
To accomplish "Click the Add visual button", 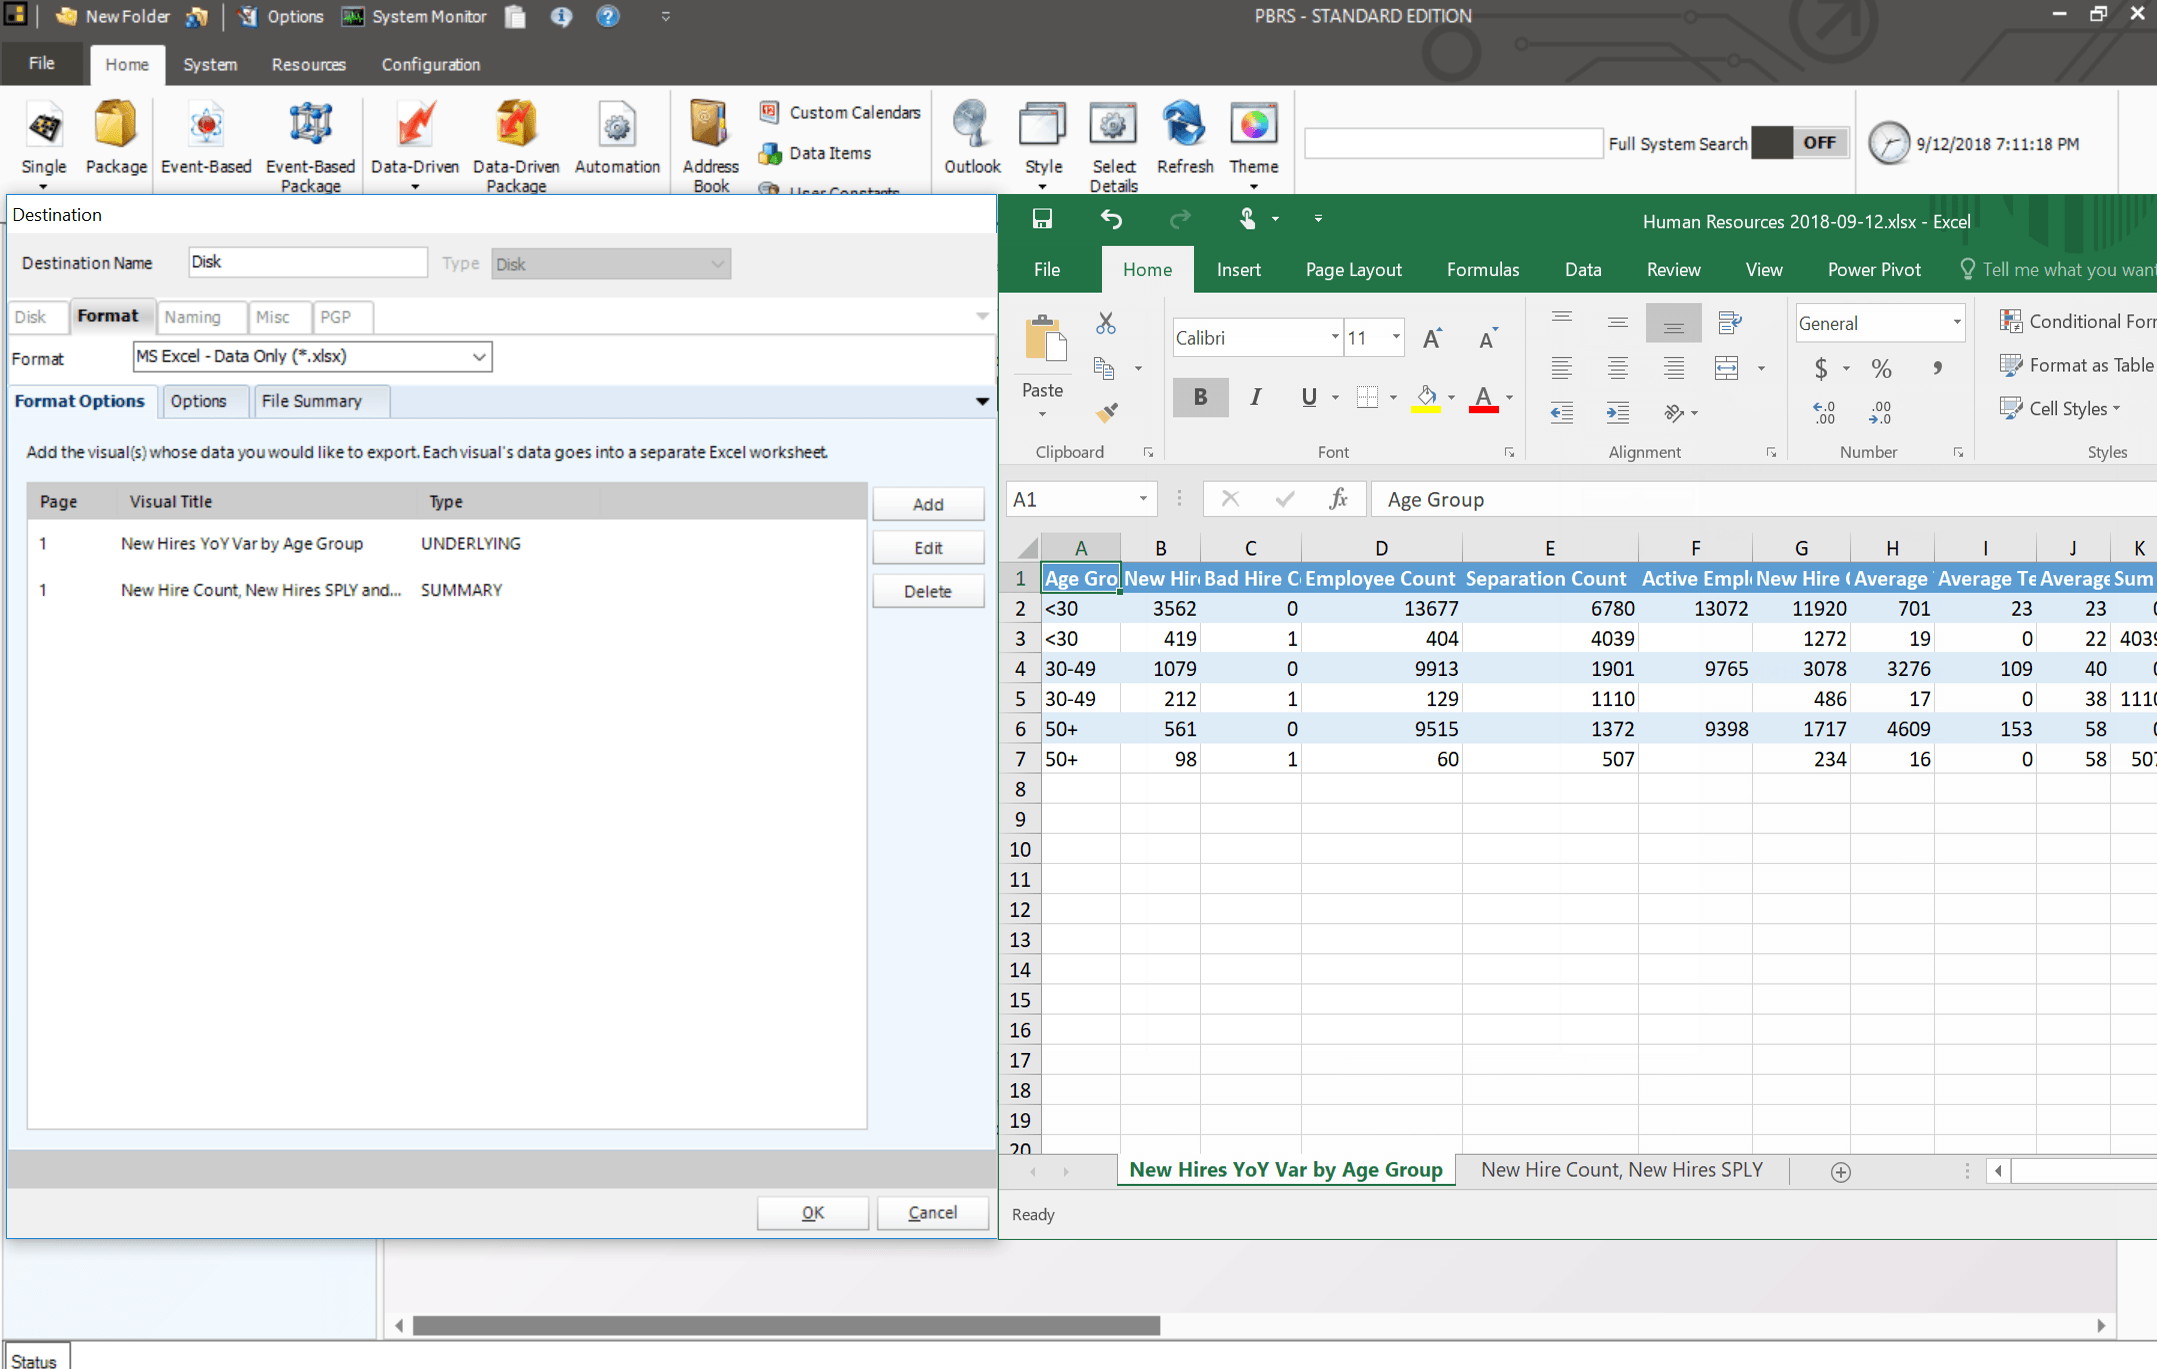I will pyautogui.click(x=927, y=504).
